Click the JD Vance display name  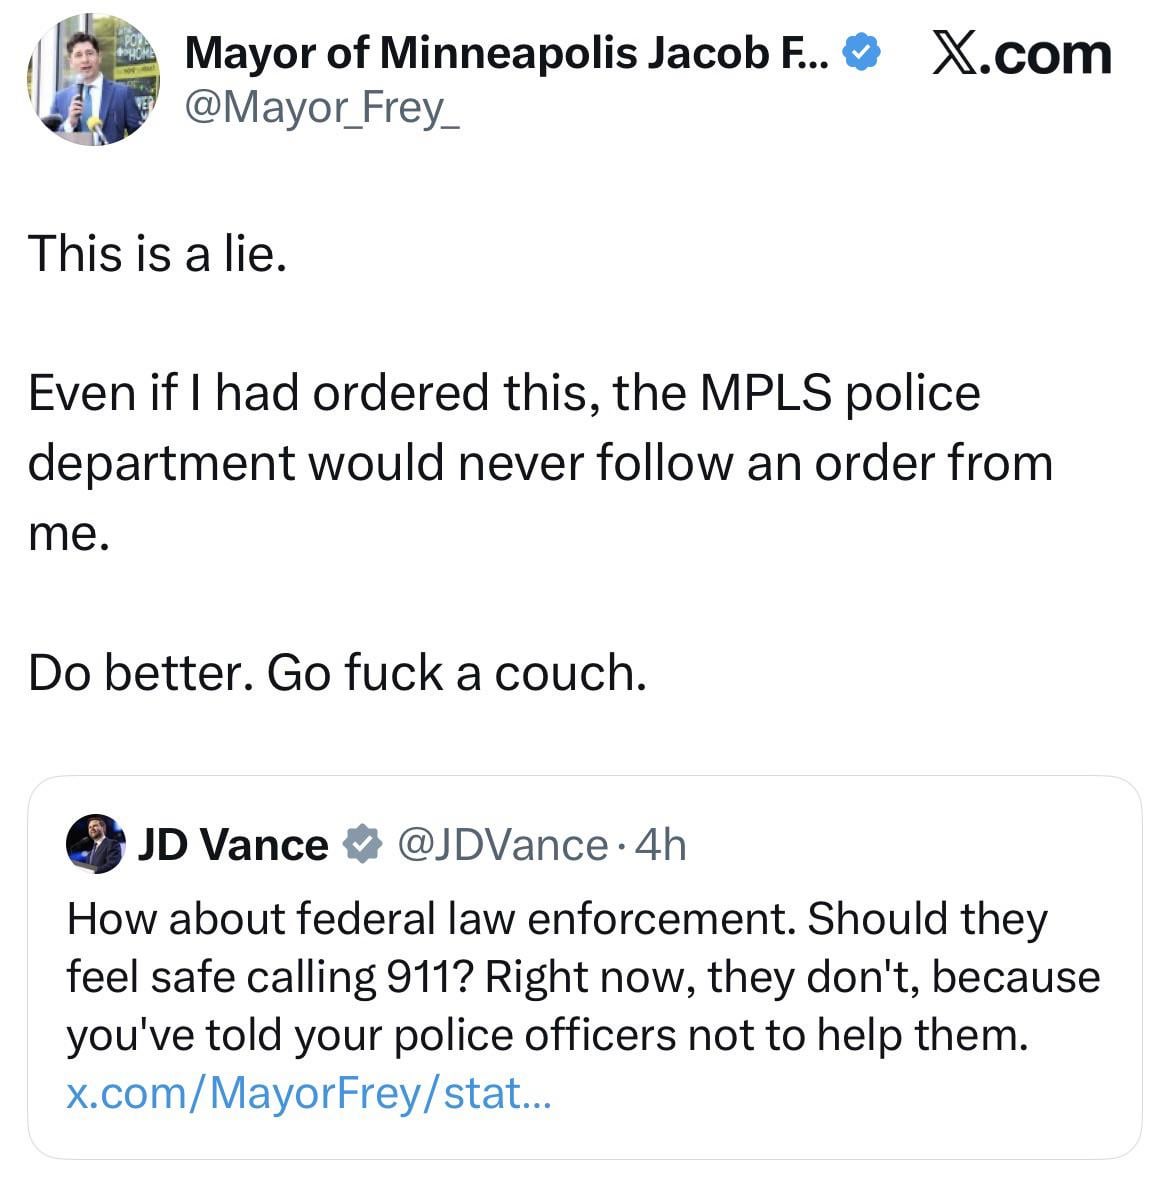click(232, 846)
